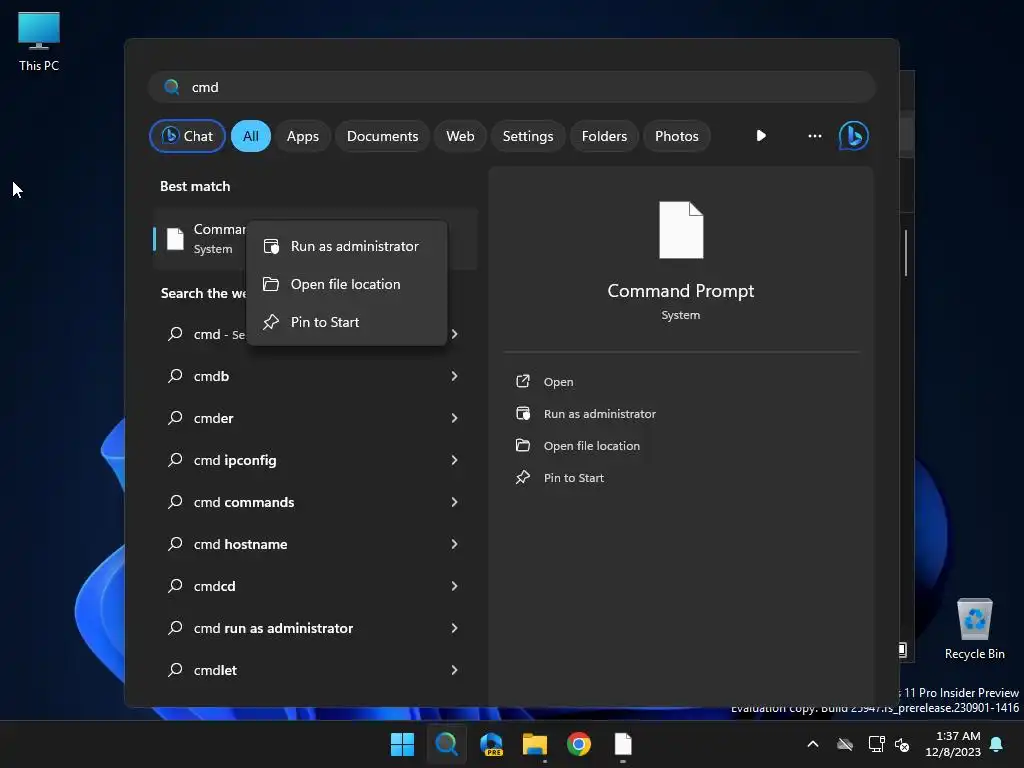Select the This PC desktop icon
The width and height of the screenshot is (1024, 768).
[39, 42]
